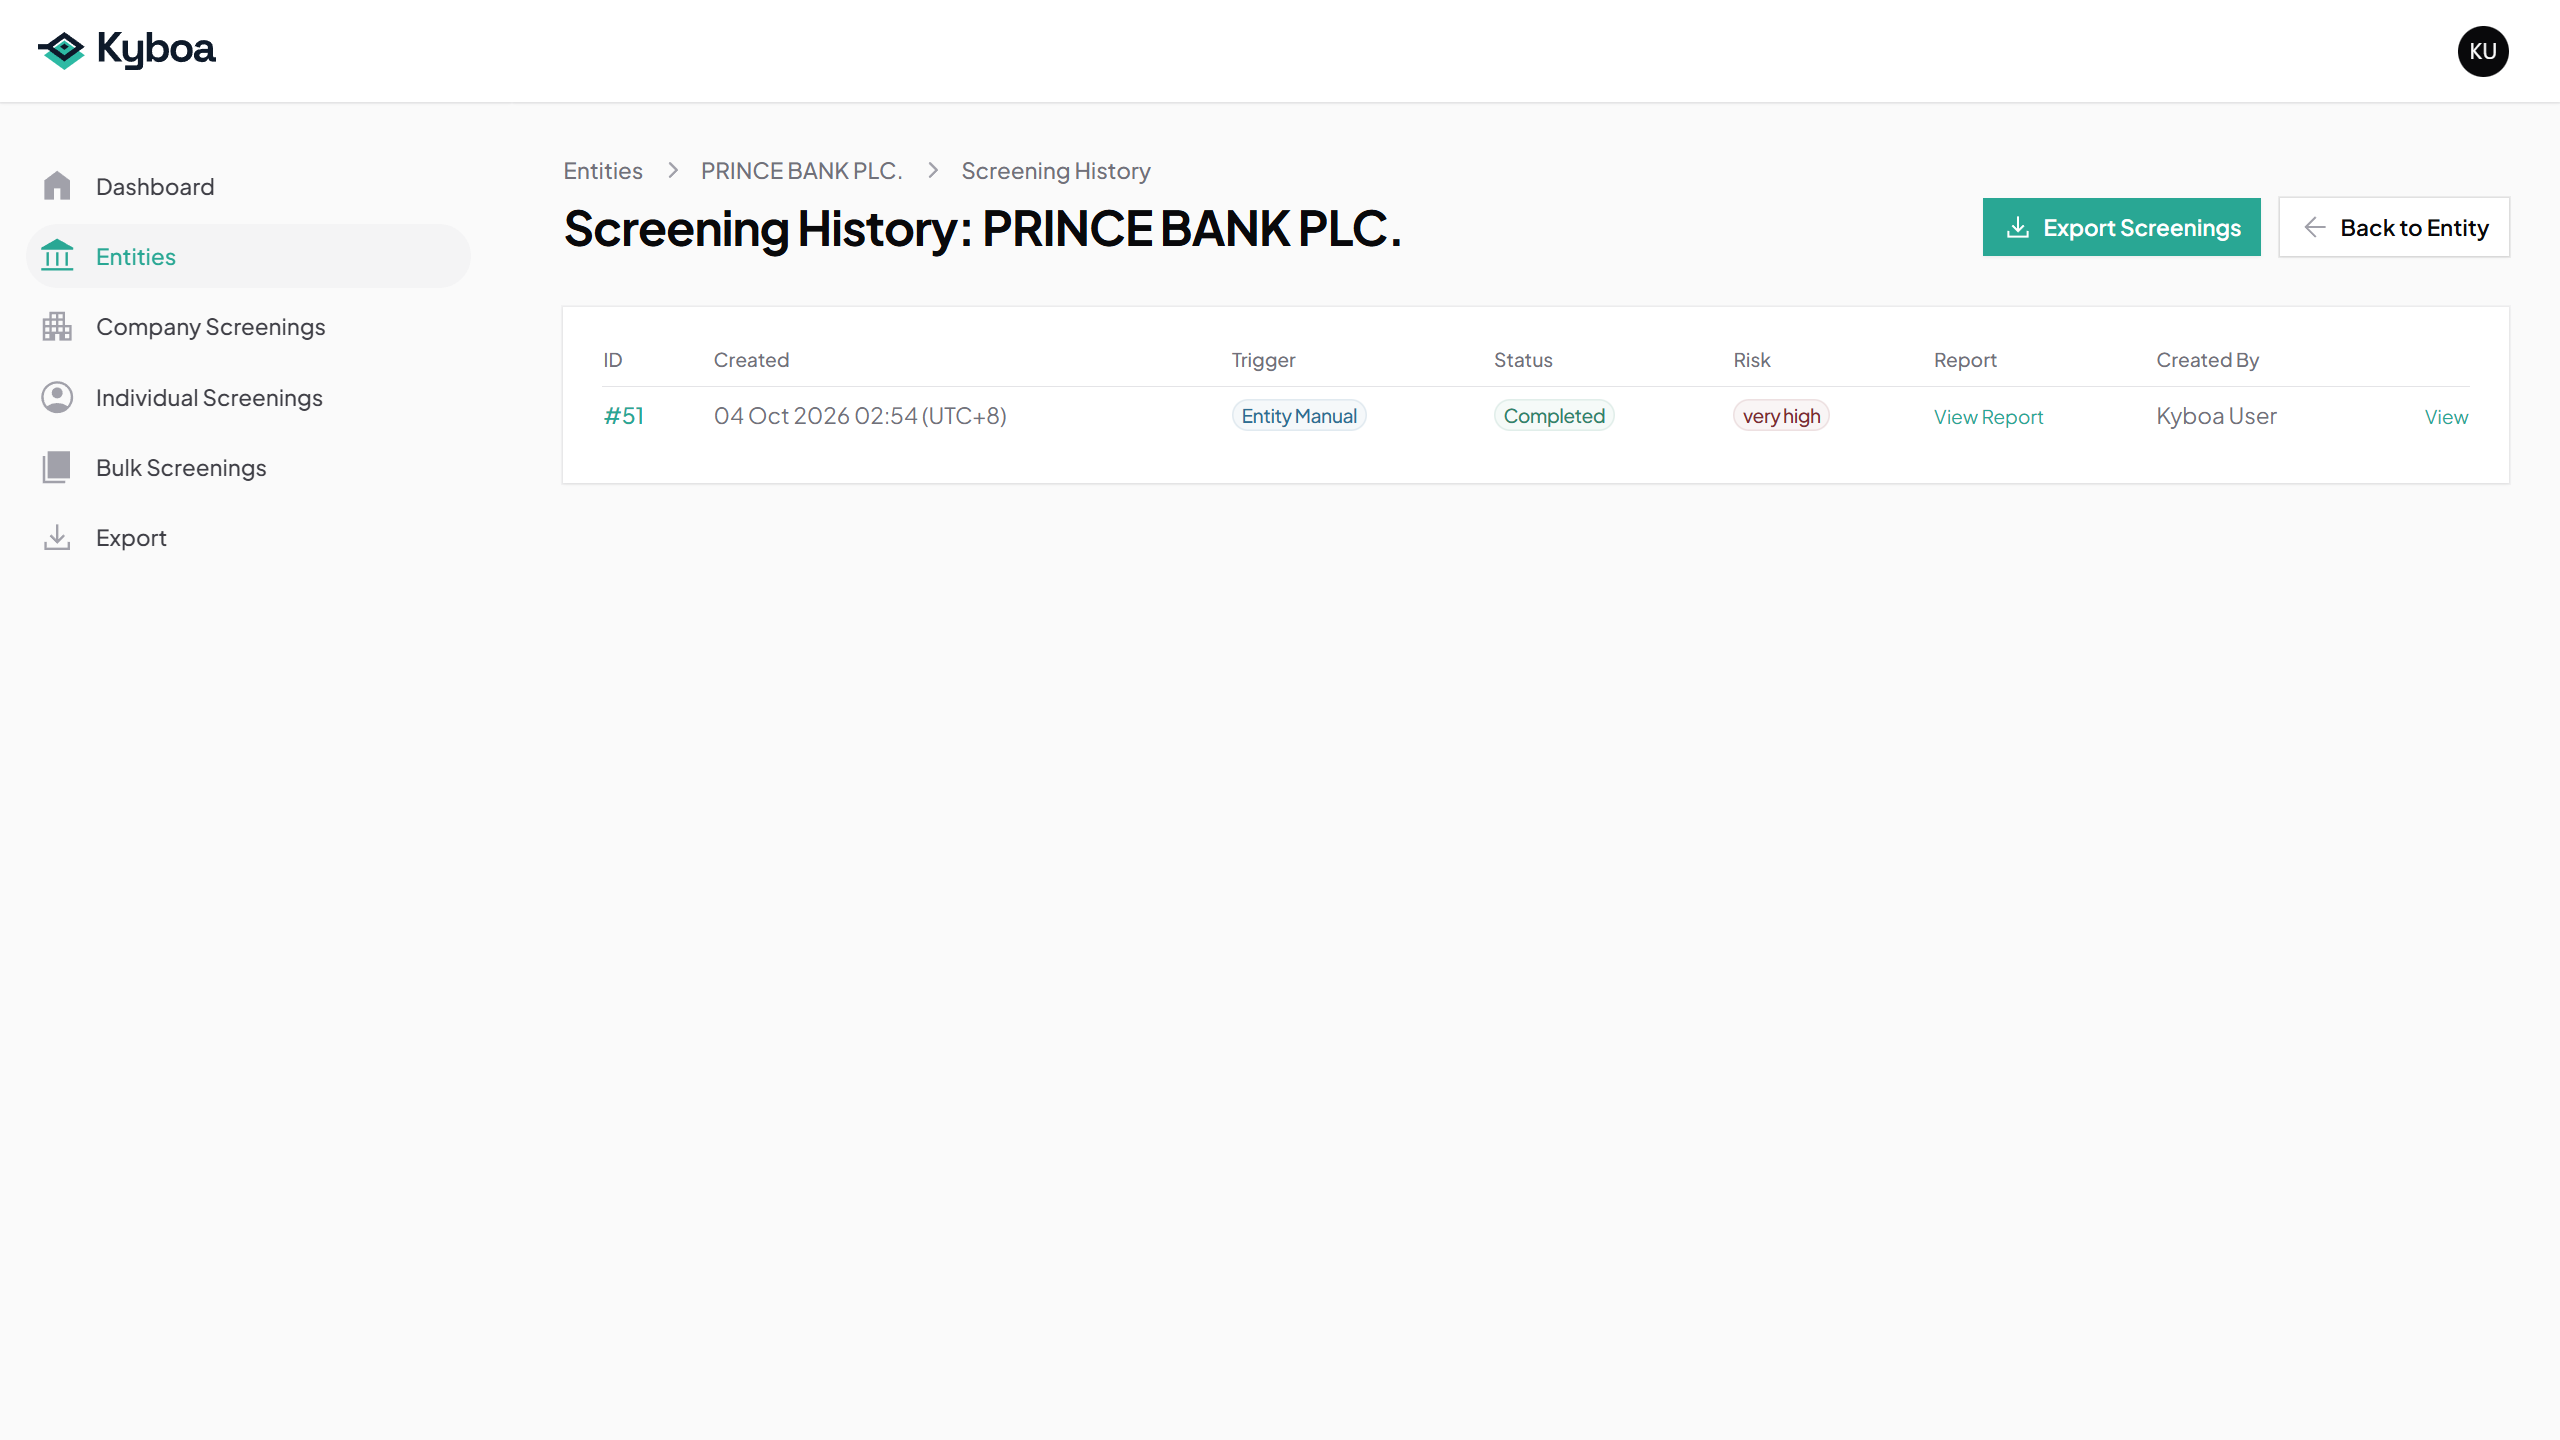Click the Report column header
Screen dimensions: 2560x1440
(x=1965, y=360)
